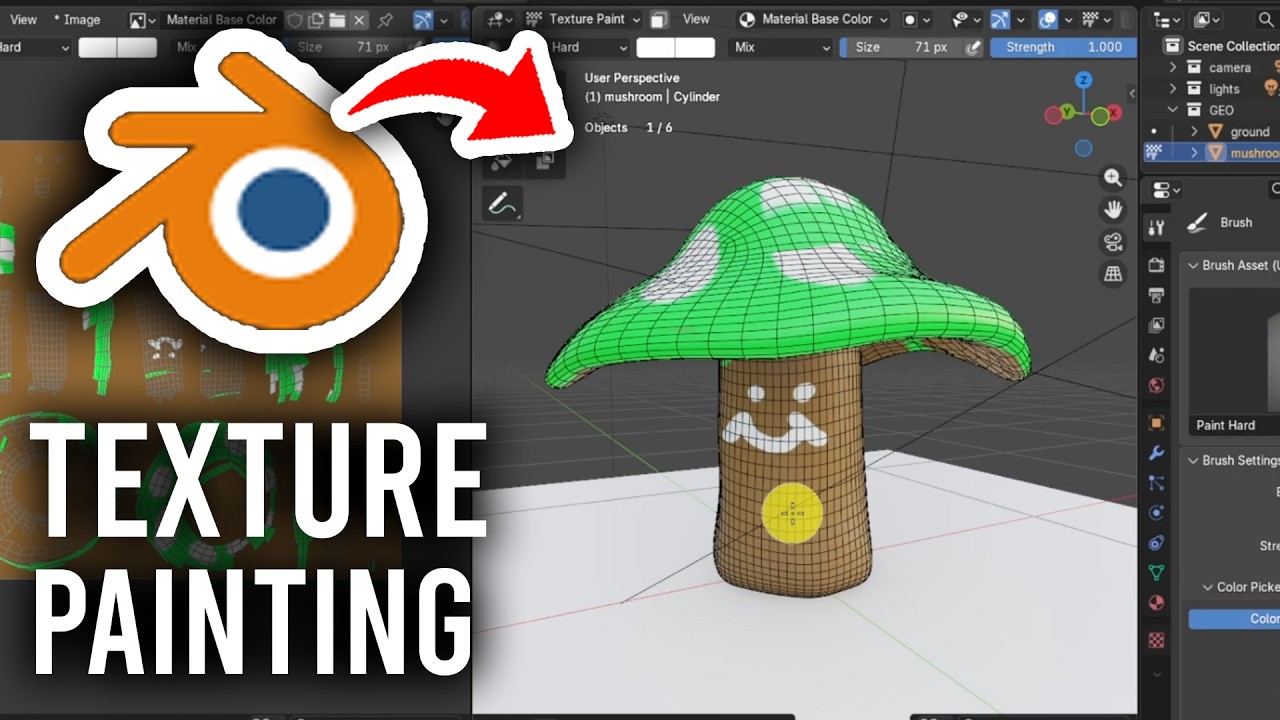
Task: Unlink image with the X icon
Action: [359, 19]
